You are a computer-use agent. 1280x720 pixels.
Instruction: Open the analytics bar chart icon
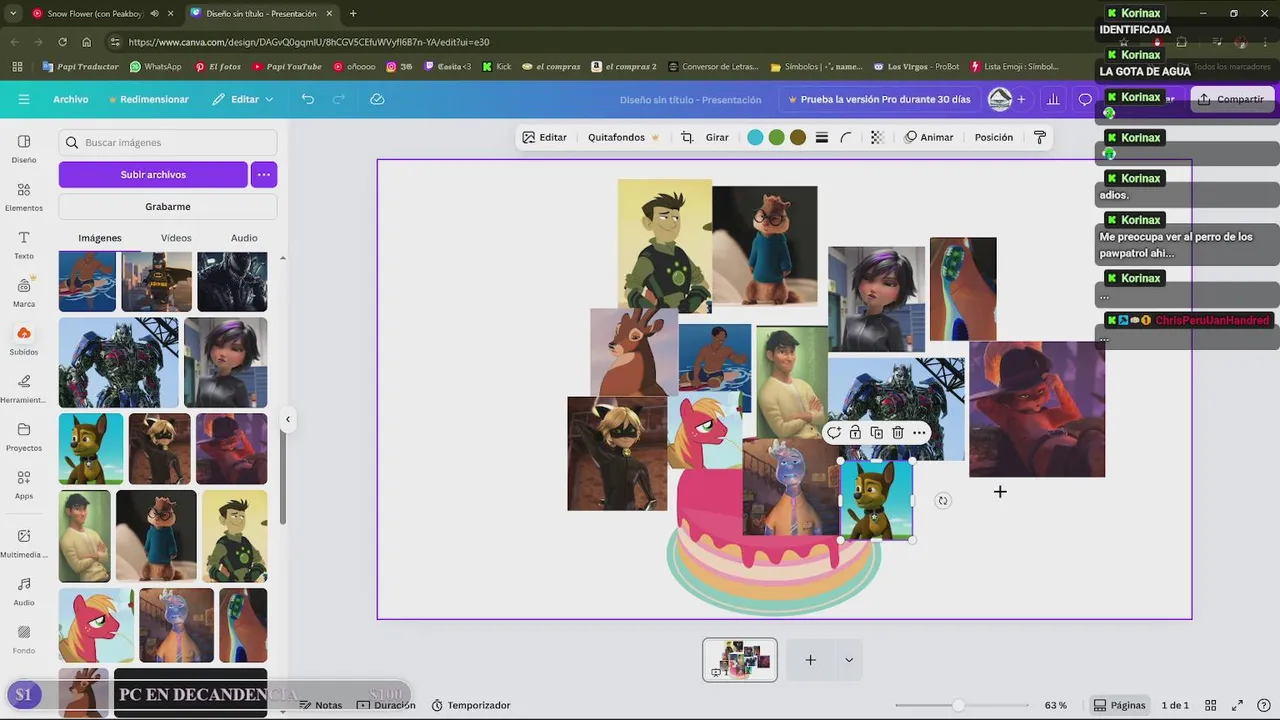point(1053,99)
